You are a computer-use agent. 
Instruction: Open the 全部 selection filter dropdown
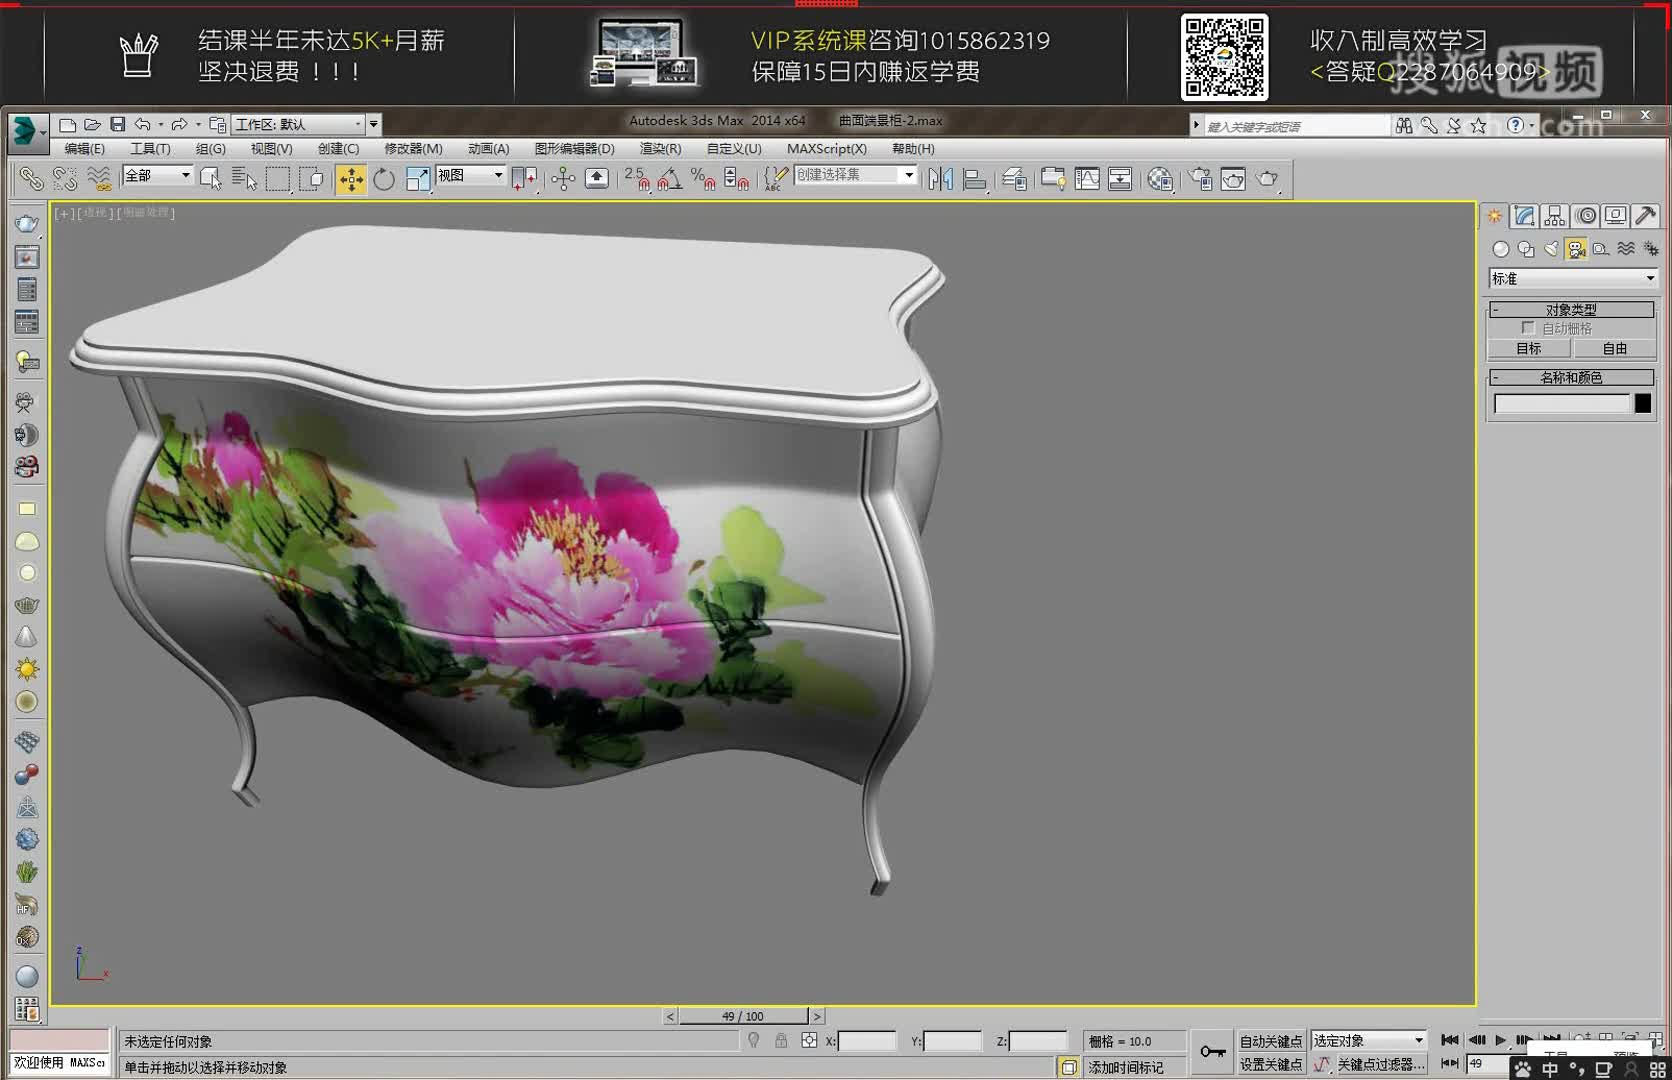coord(185,175)
